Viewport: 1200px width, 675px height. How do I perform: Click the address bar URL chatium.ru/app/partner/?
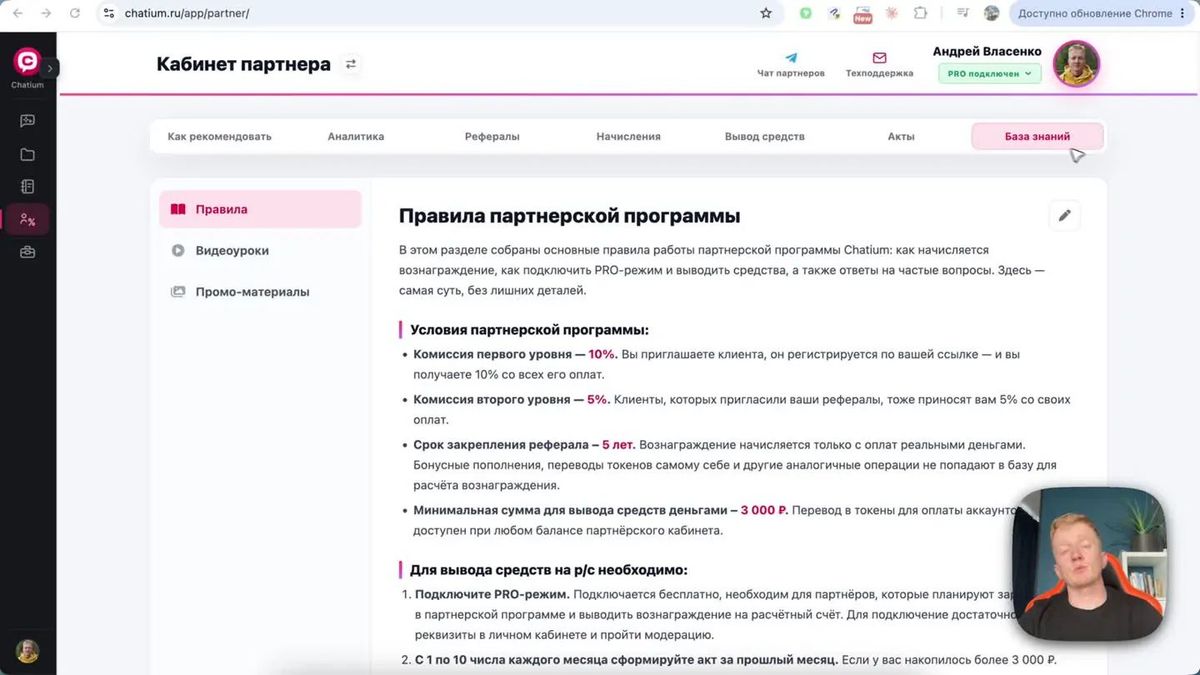(187, 13)
